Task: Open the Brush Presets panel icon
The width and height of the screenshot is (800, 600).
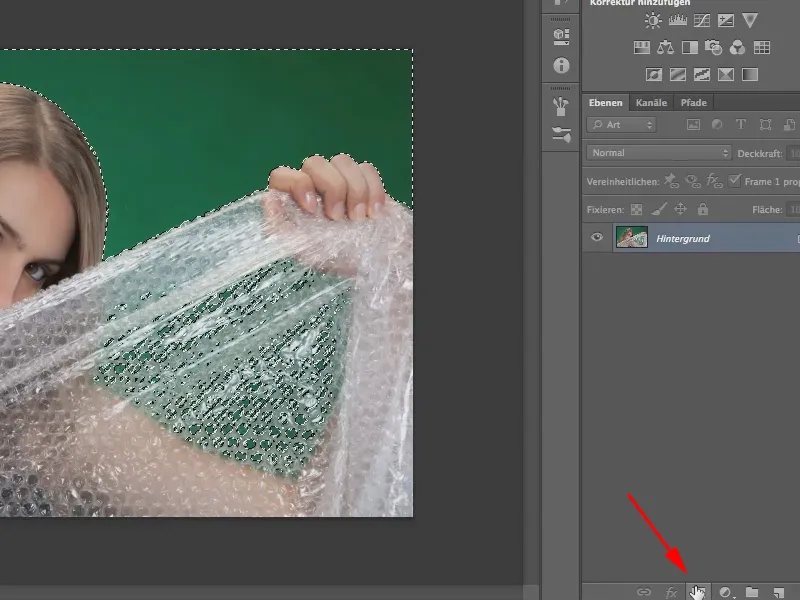Action: coord(561,106)
